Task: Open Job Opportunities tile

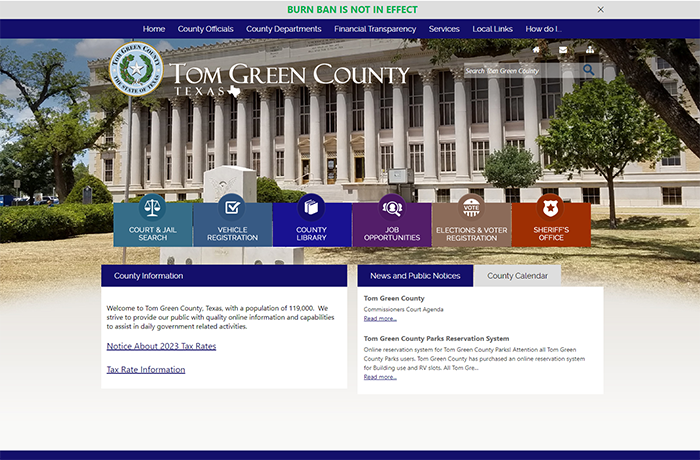Action: tap(392, 225)
